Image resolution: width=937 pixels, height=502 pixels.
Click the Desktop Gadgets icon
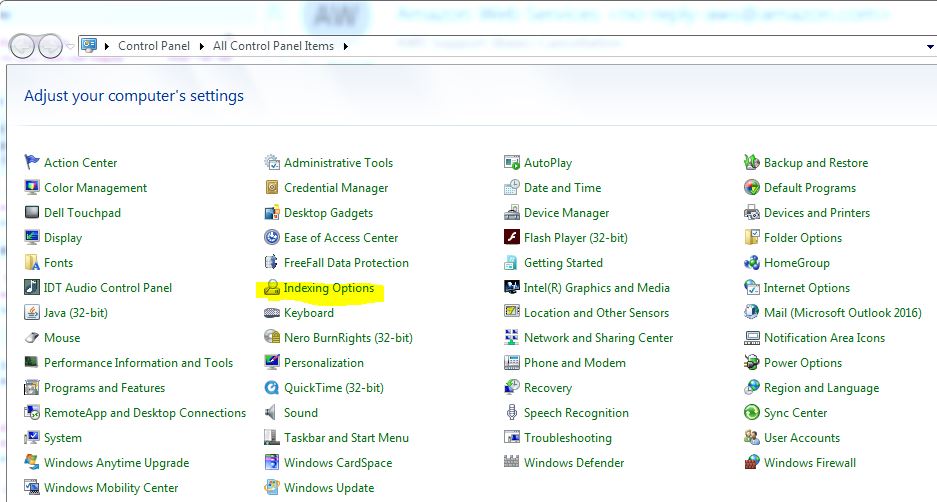(272, 212)
